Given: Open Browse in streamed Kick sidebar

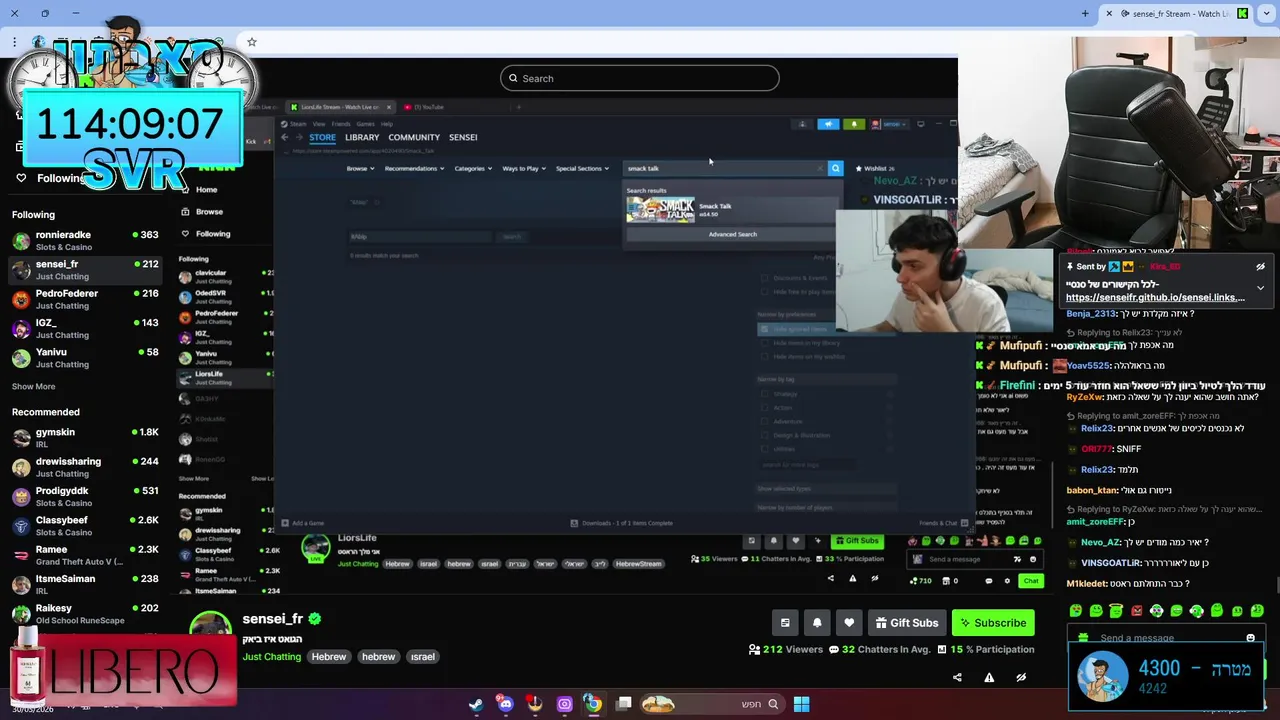Looking at the screenshot, I should [204, 211].
